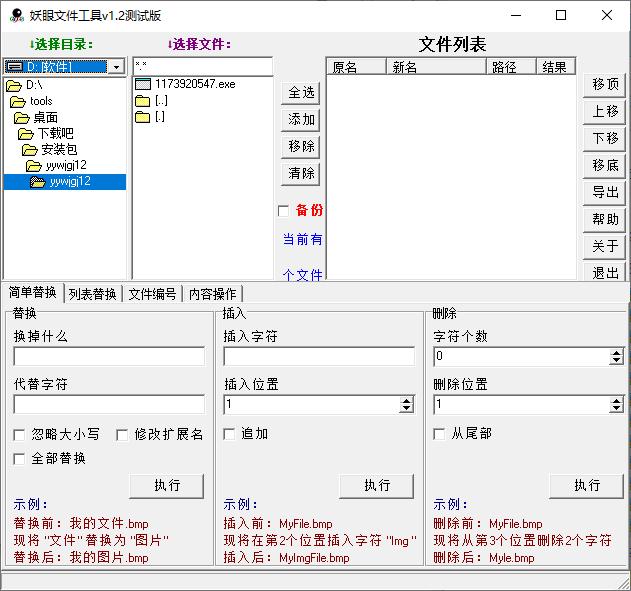The width and height of the screenshot is (631, 591).
Task: Click the folder icon beside D:\
Action: [14, 85]
